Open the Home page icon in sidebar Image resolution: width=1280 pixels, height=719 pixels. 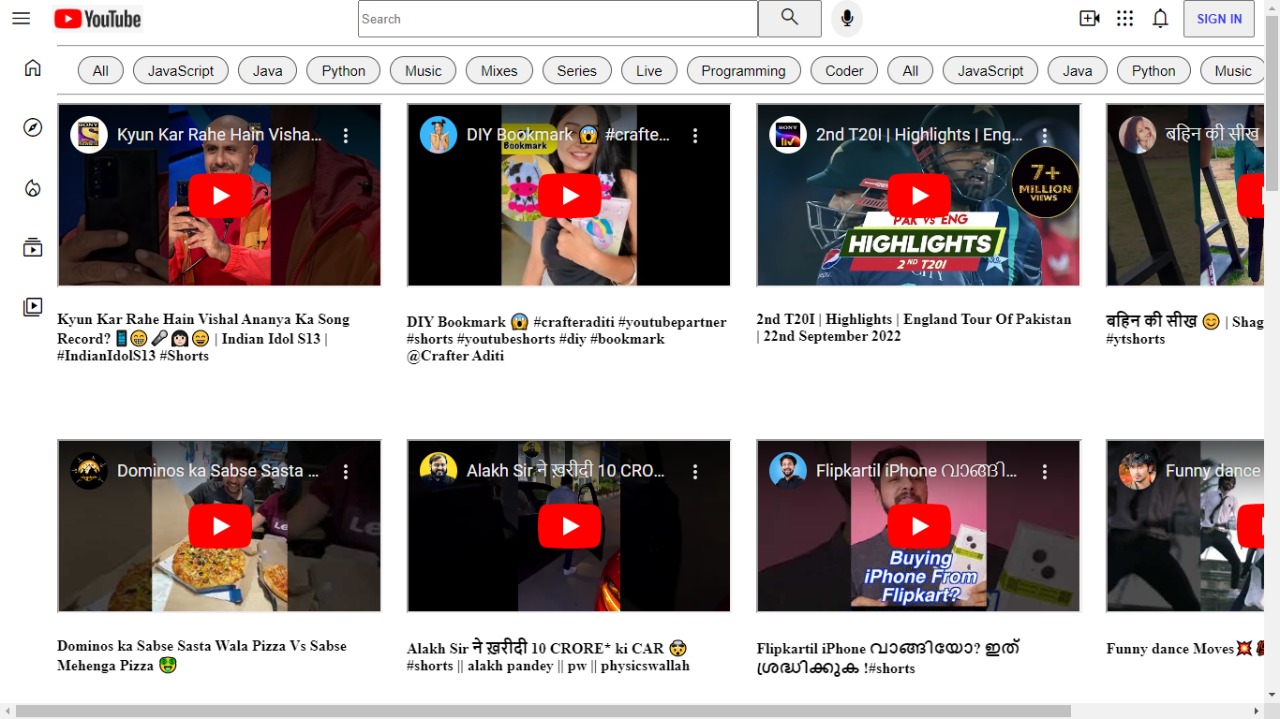click(x=32, y=67)
